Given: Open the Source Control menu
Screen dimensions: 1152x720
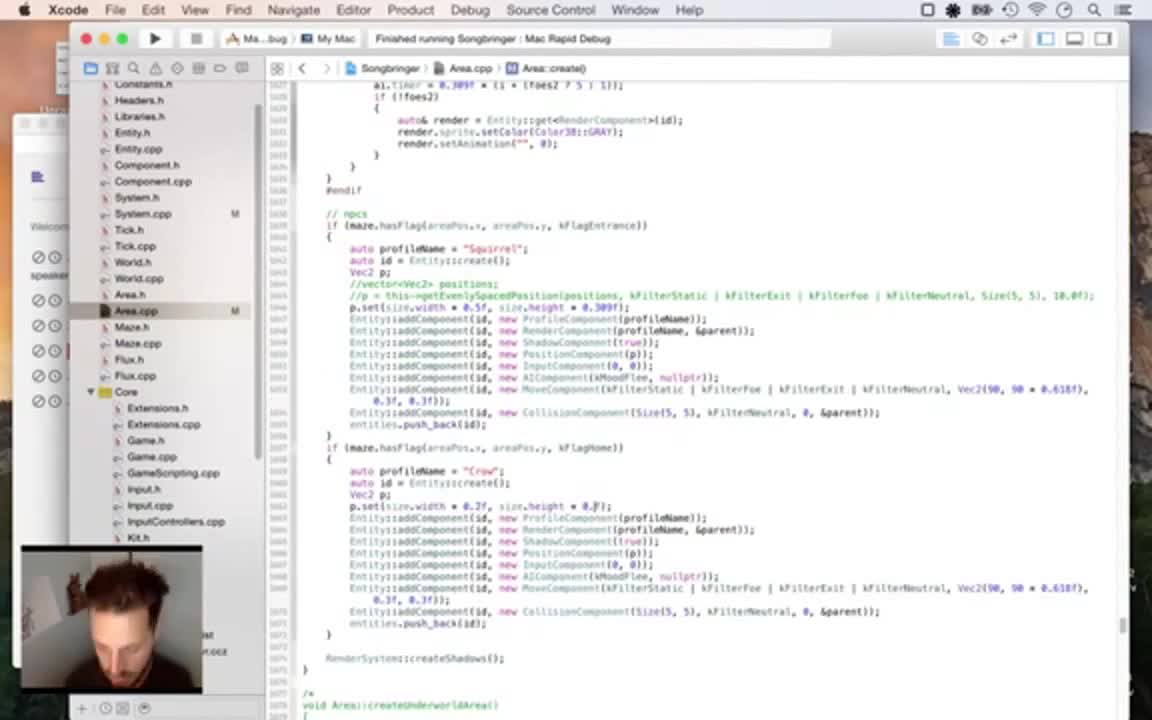Looking at the screenshot, I should [x=550, y=10].
